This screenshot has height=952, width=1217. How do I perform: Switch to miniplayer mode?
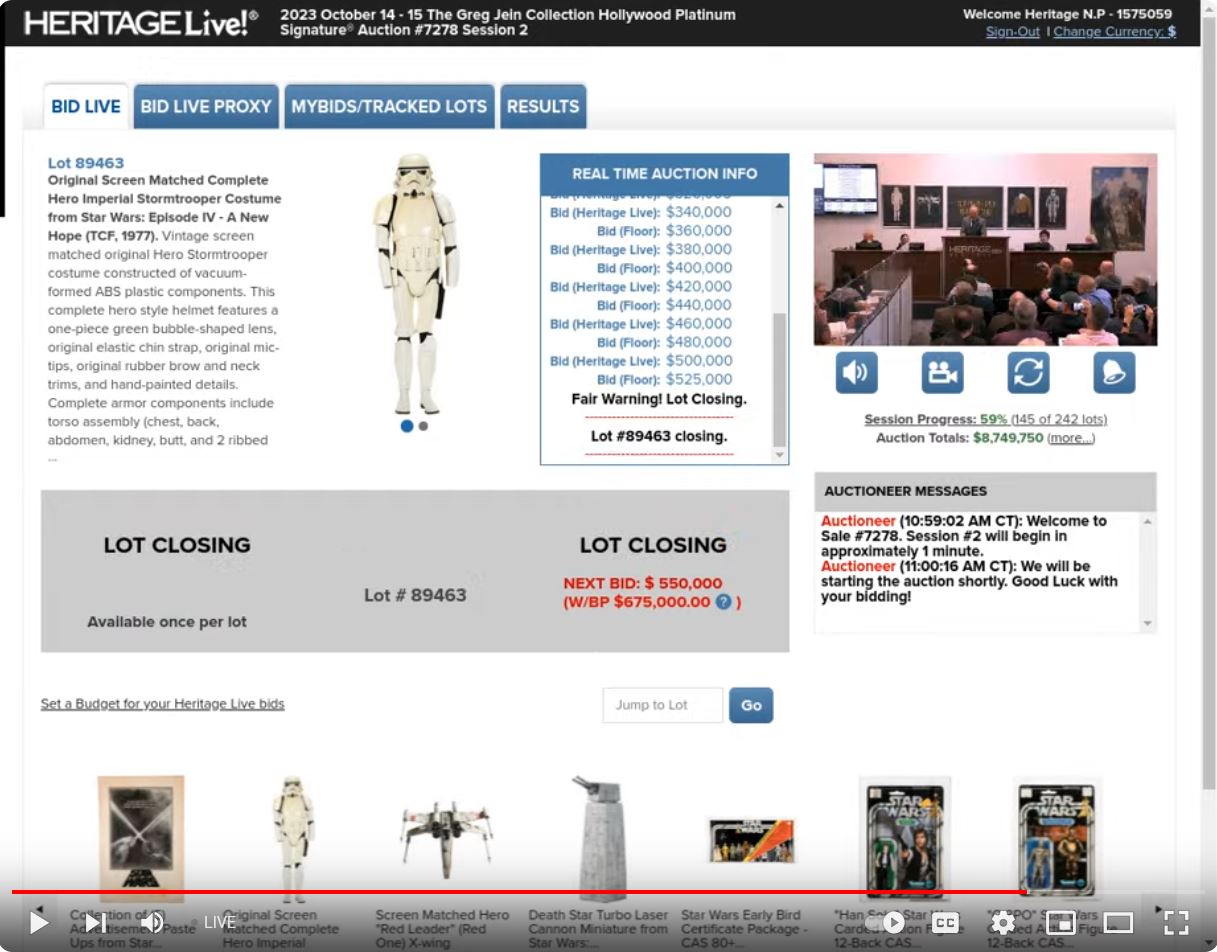tap(1061, 922)
